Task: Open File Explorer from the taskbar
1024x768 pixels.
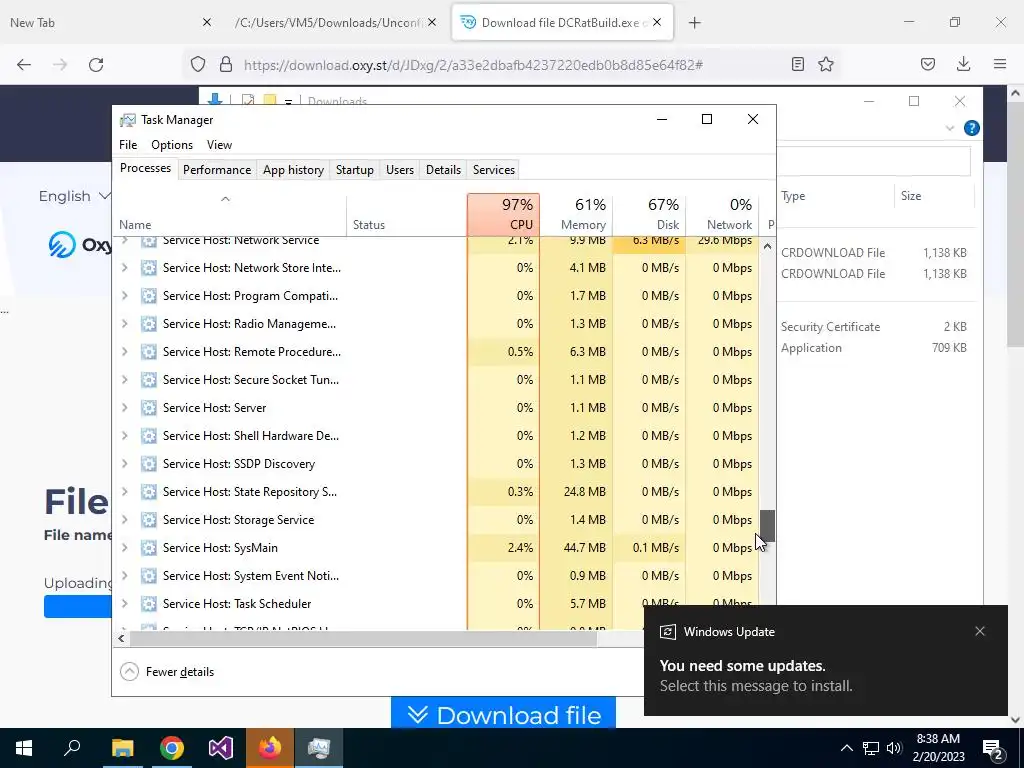Action: tap(122, 748)
